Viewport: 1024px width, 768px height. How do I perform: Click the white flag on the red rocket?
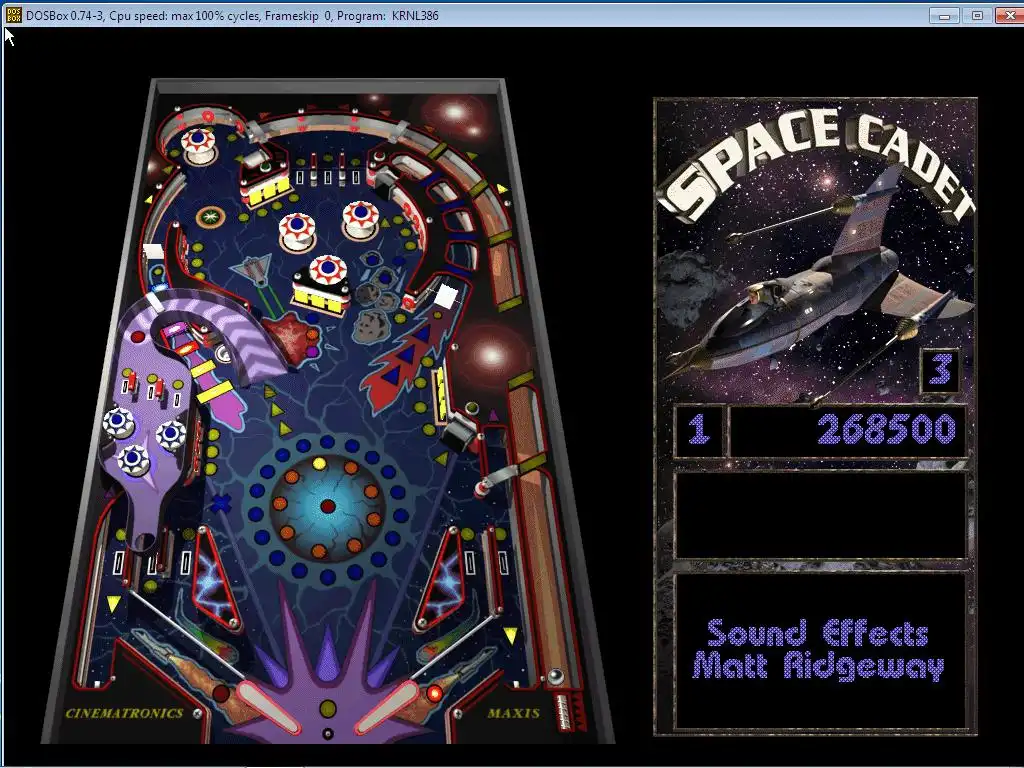446,296
